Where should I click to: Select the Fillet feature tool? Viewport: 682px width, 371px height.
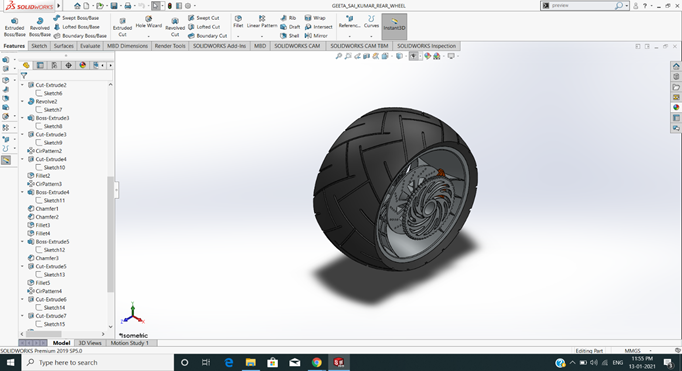pyautogui.click(x=238, y=22)
